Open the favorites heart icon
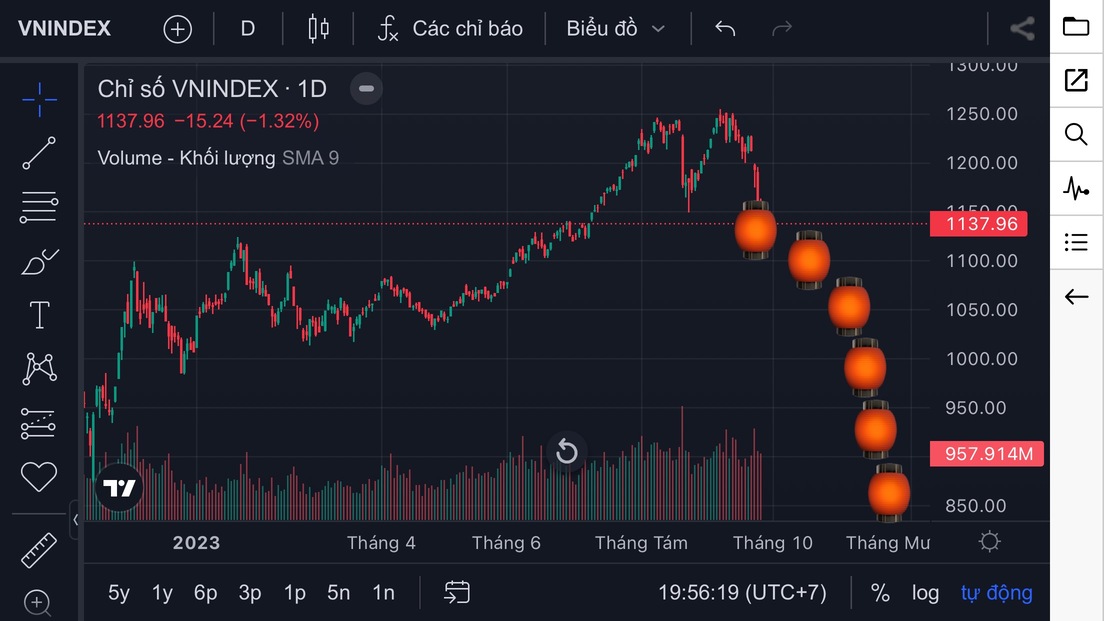 [39, 477]
